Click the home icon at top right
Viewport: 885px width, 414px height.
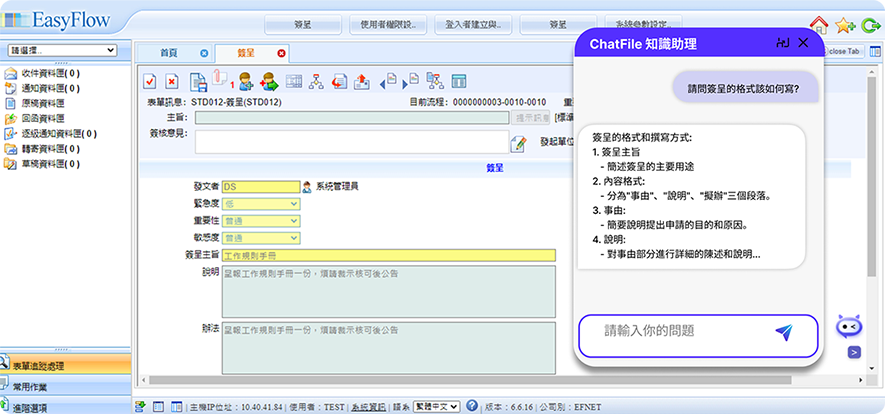pyautogui.click(x=818, y=25)
